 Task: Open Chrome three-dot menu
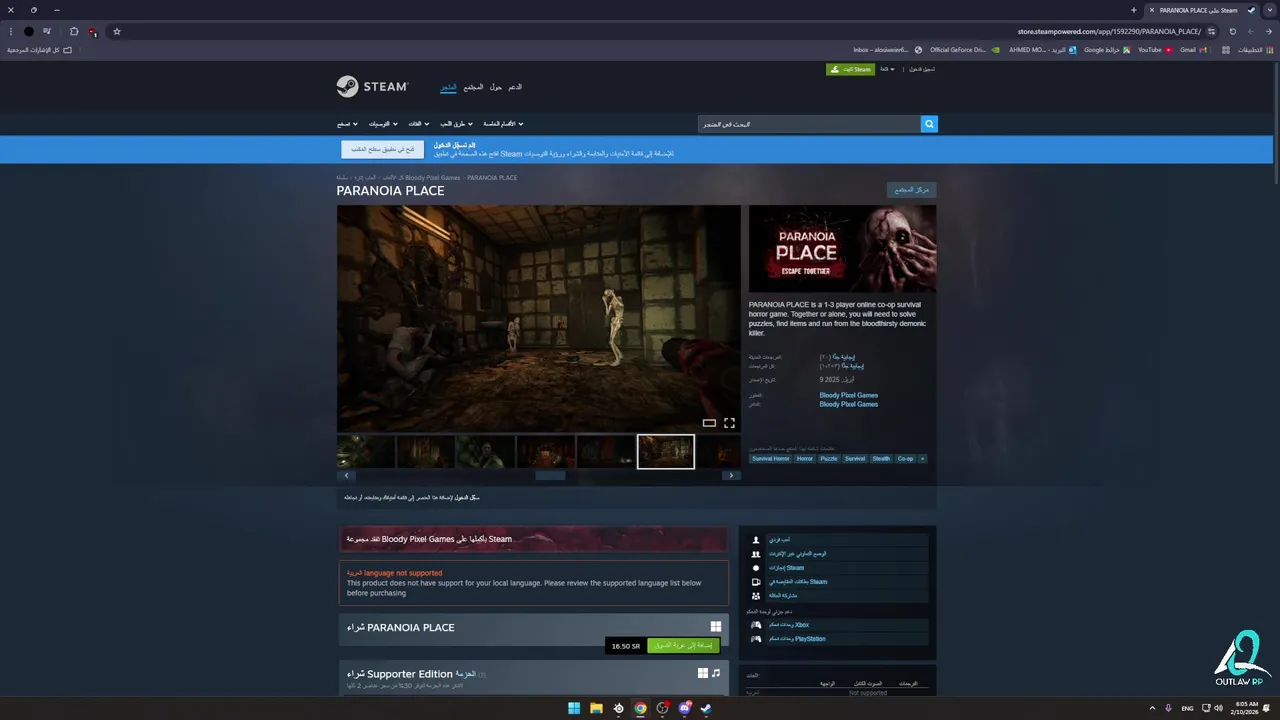pos(10,31)
